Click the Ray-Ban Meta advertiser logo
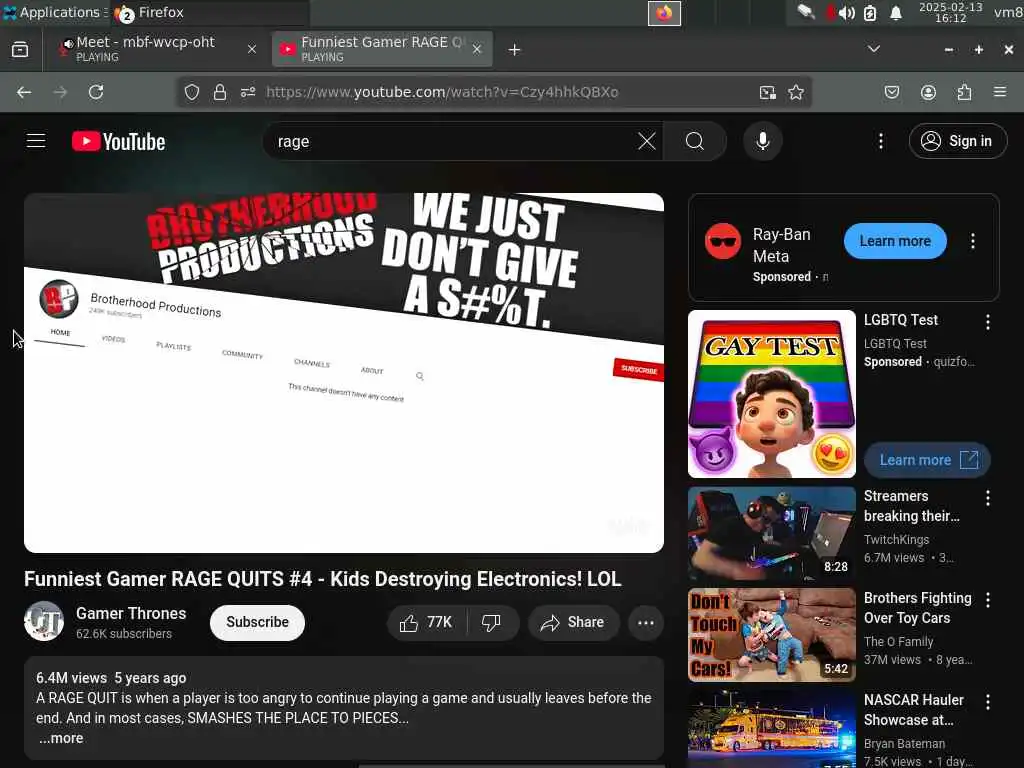Screen dimensions: 1024x768 [x=723, y=241]
